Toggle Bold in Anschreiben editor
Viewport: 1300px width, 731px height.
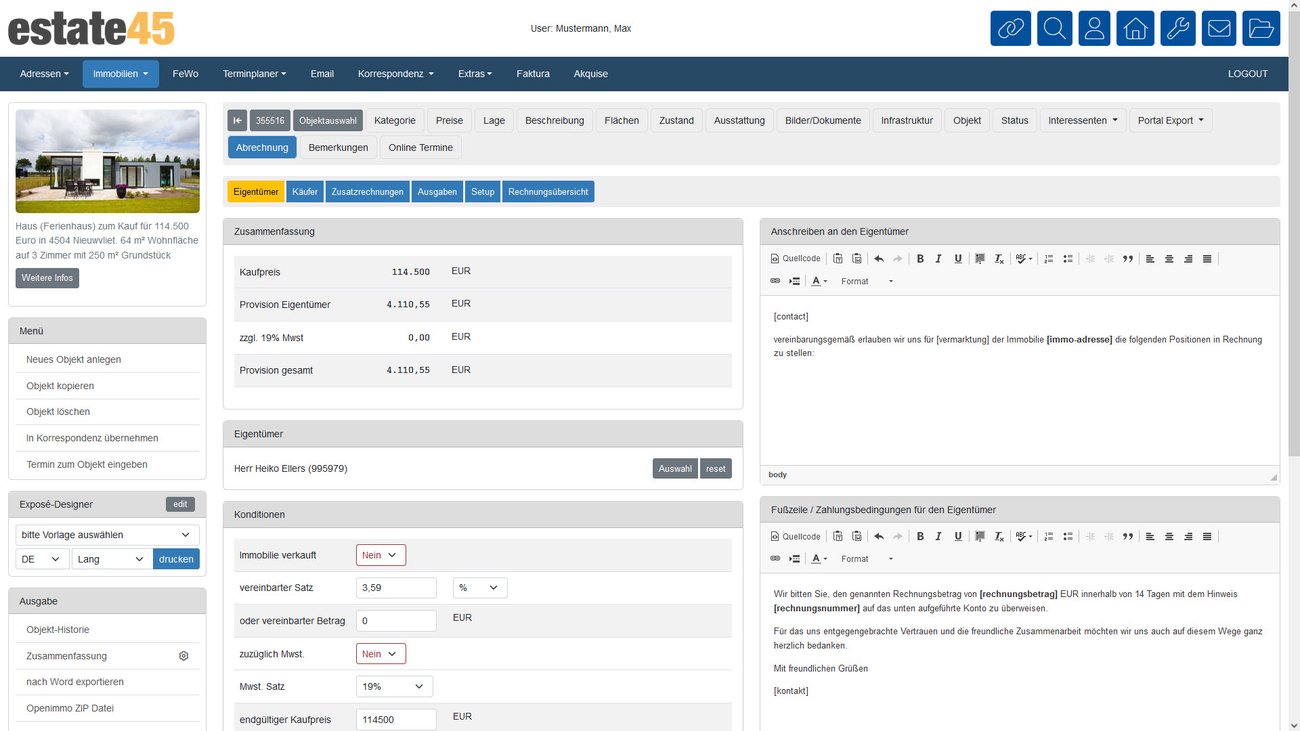point(920,259)
